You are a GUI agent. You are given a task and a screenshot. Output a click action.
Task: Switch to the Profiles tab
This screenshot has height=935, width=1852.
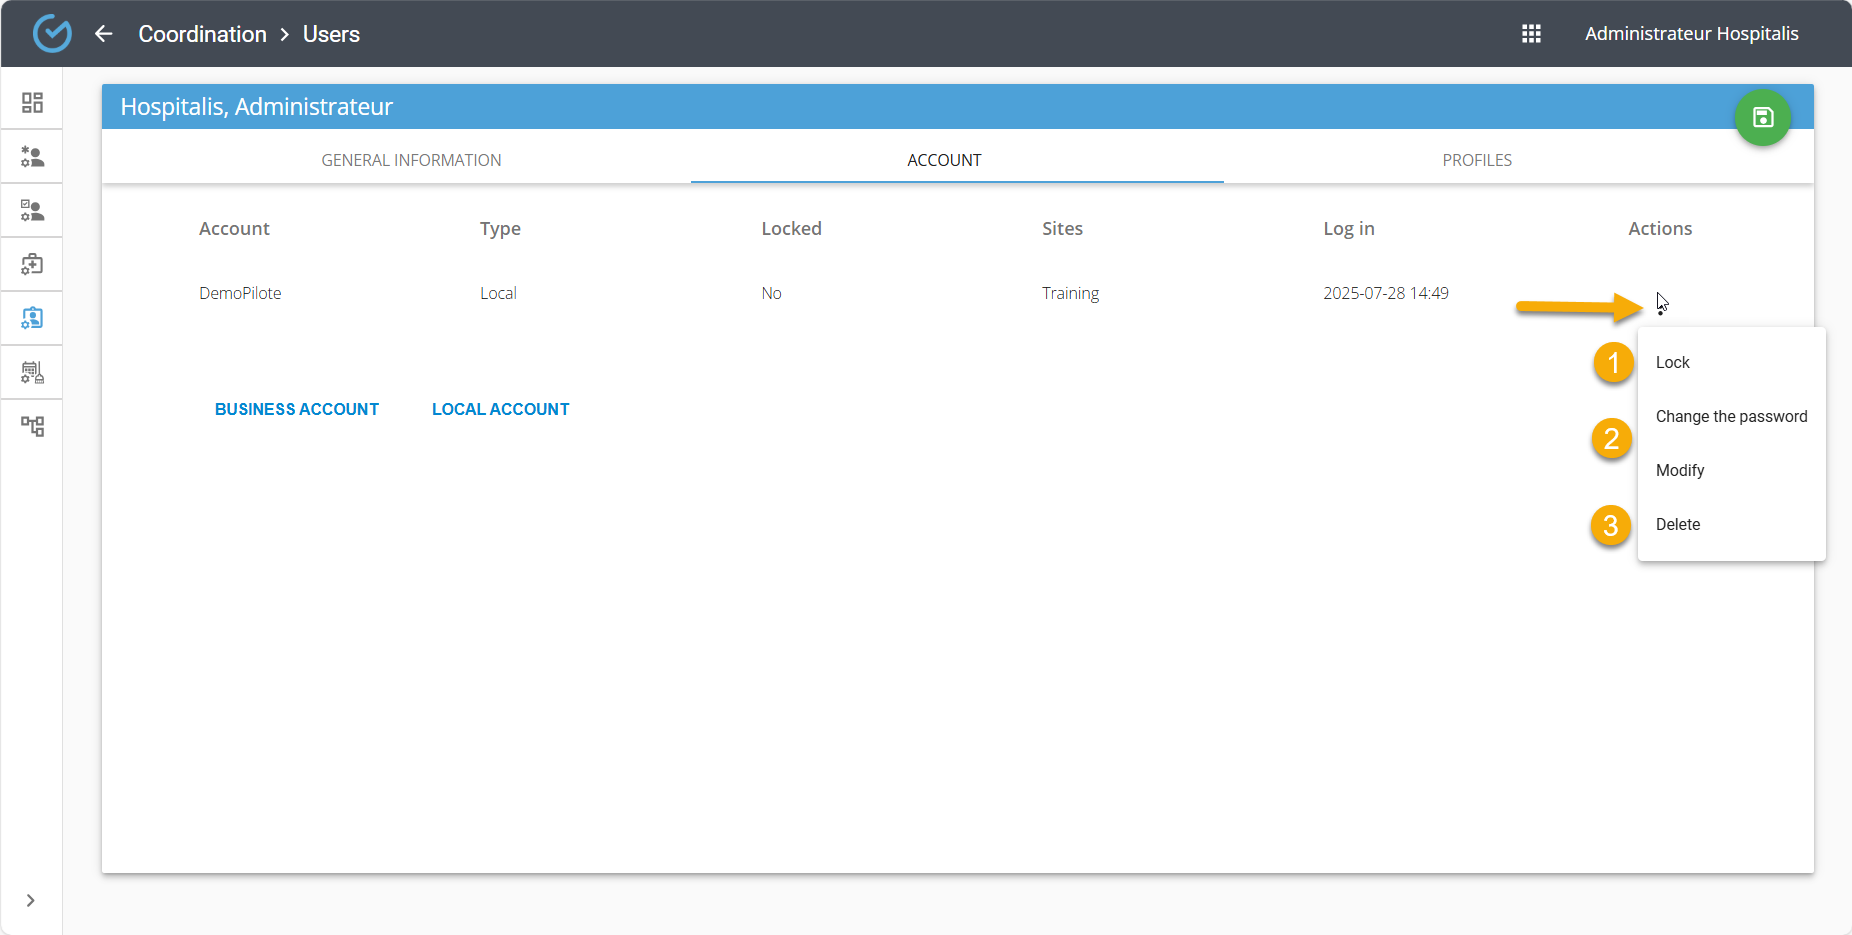1476,160
